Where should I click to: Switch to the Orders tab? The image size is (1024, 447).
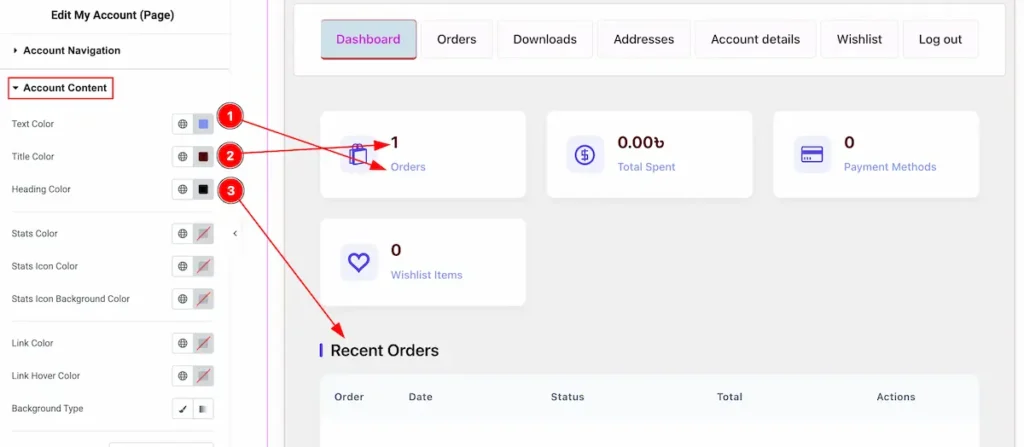point(456,40)
